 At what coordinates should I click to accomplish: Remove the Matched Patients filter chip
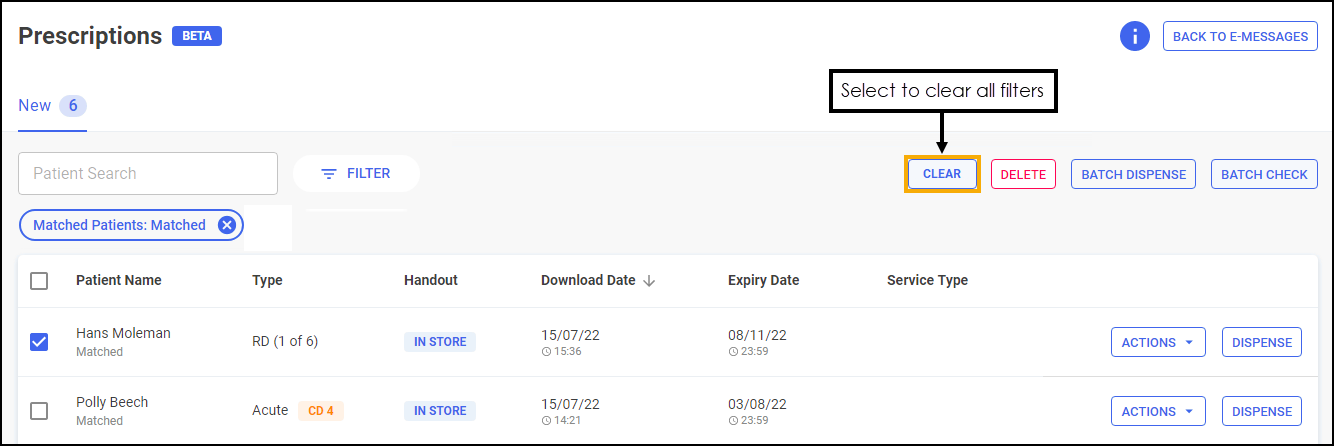coord(227,226)
